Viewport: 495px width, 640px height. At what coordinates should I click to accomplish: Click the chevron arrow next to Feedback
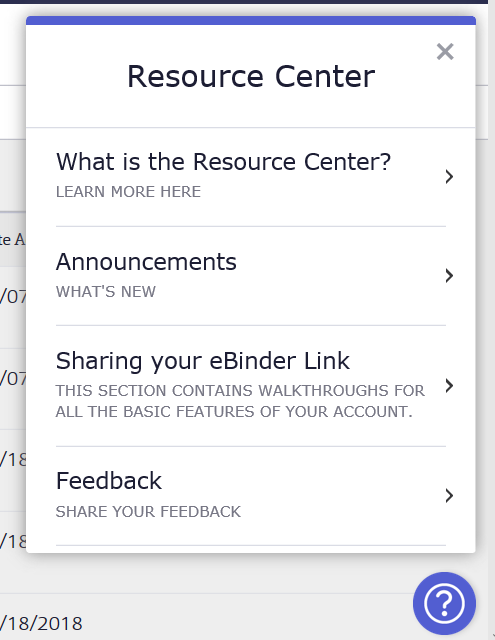tap(449, 496)
